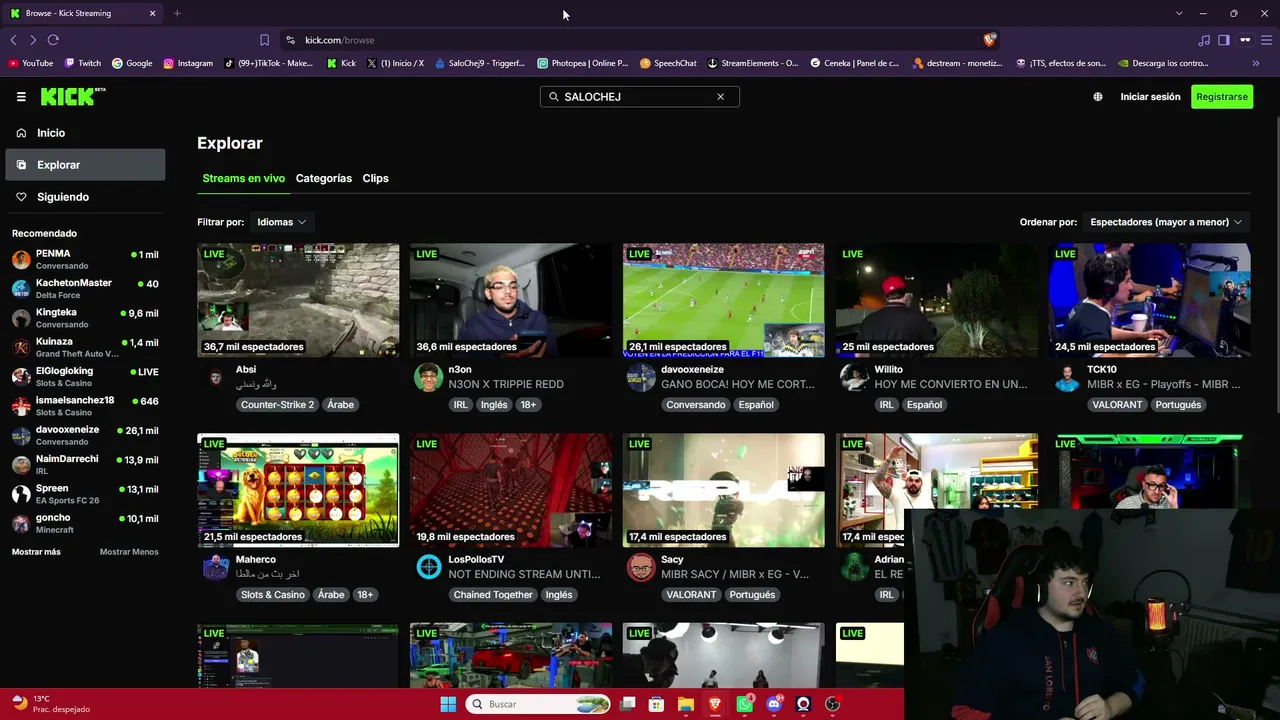Open YouTube bookmark

pyautogui.click(x=30, y=63)
